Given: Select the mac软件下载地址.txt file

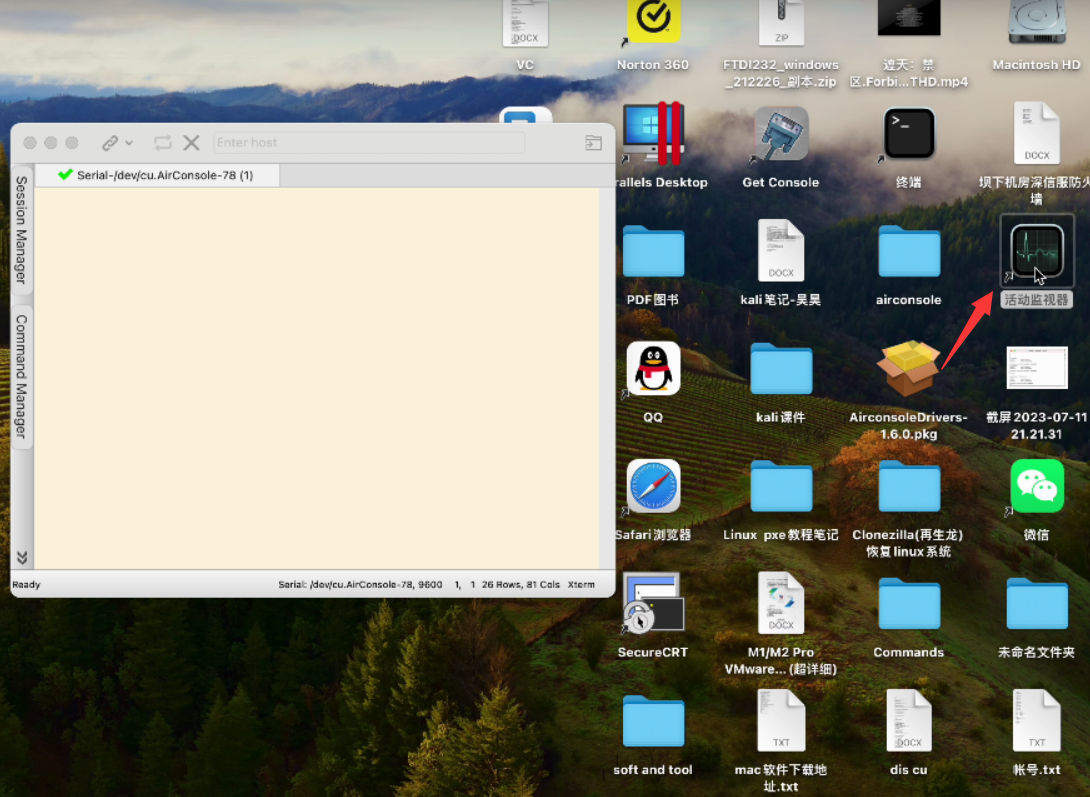Looking at the screenshot, I should pyautogui.click(x=781, y=721).
